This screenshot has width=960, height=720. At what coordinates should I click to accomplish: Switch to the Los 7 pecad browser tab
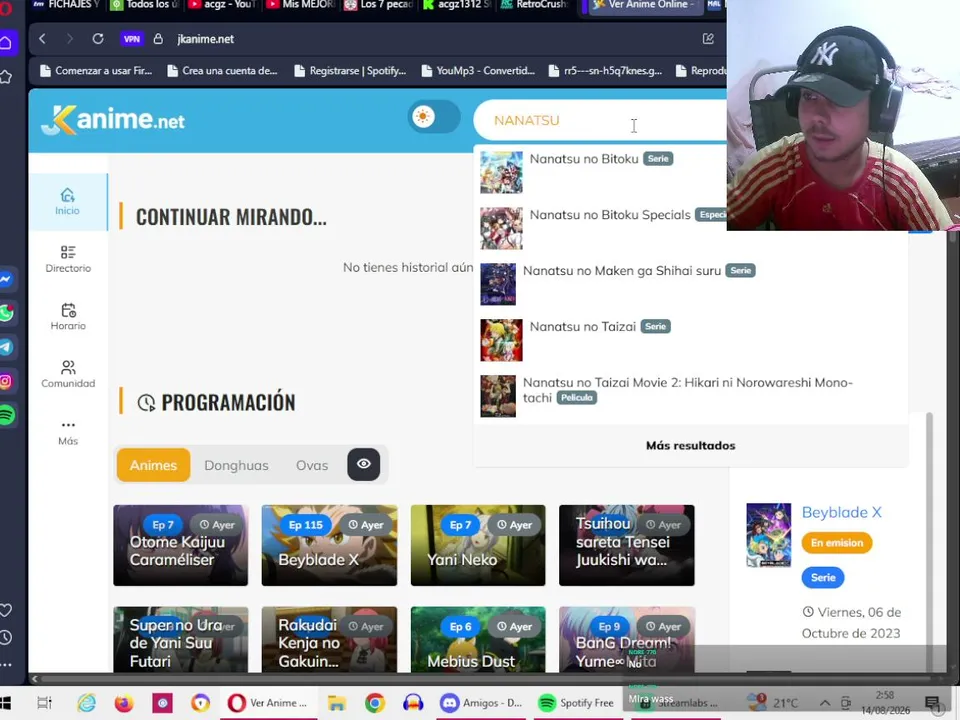click(378, 6)
